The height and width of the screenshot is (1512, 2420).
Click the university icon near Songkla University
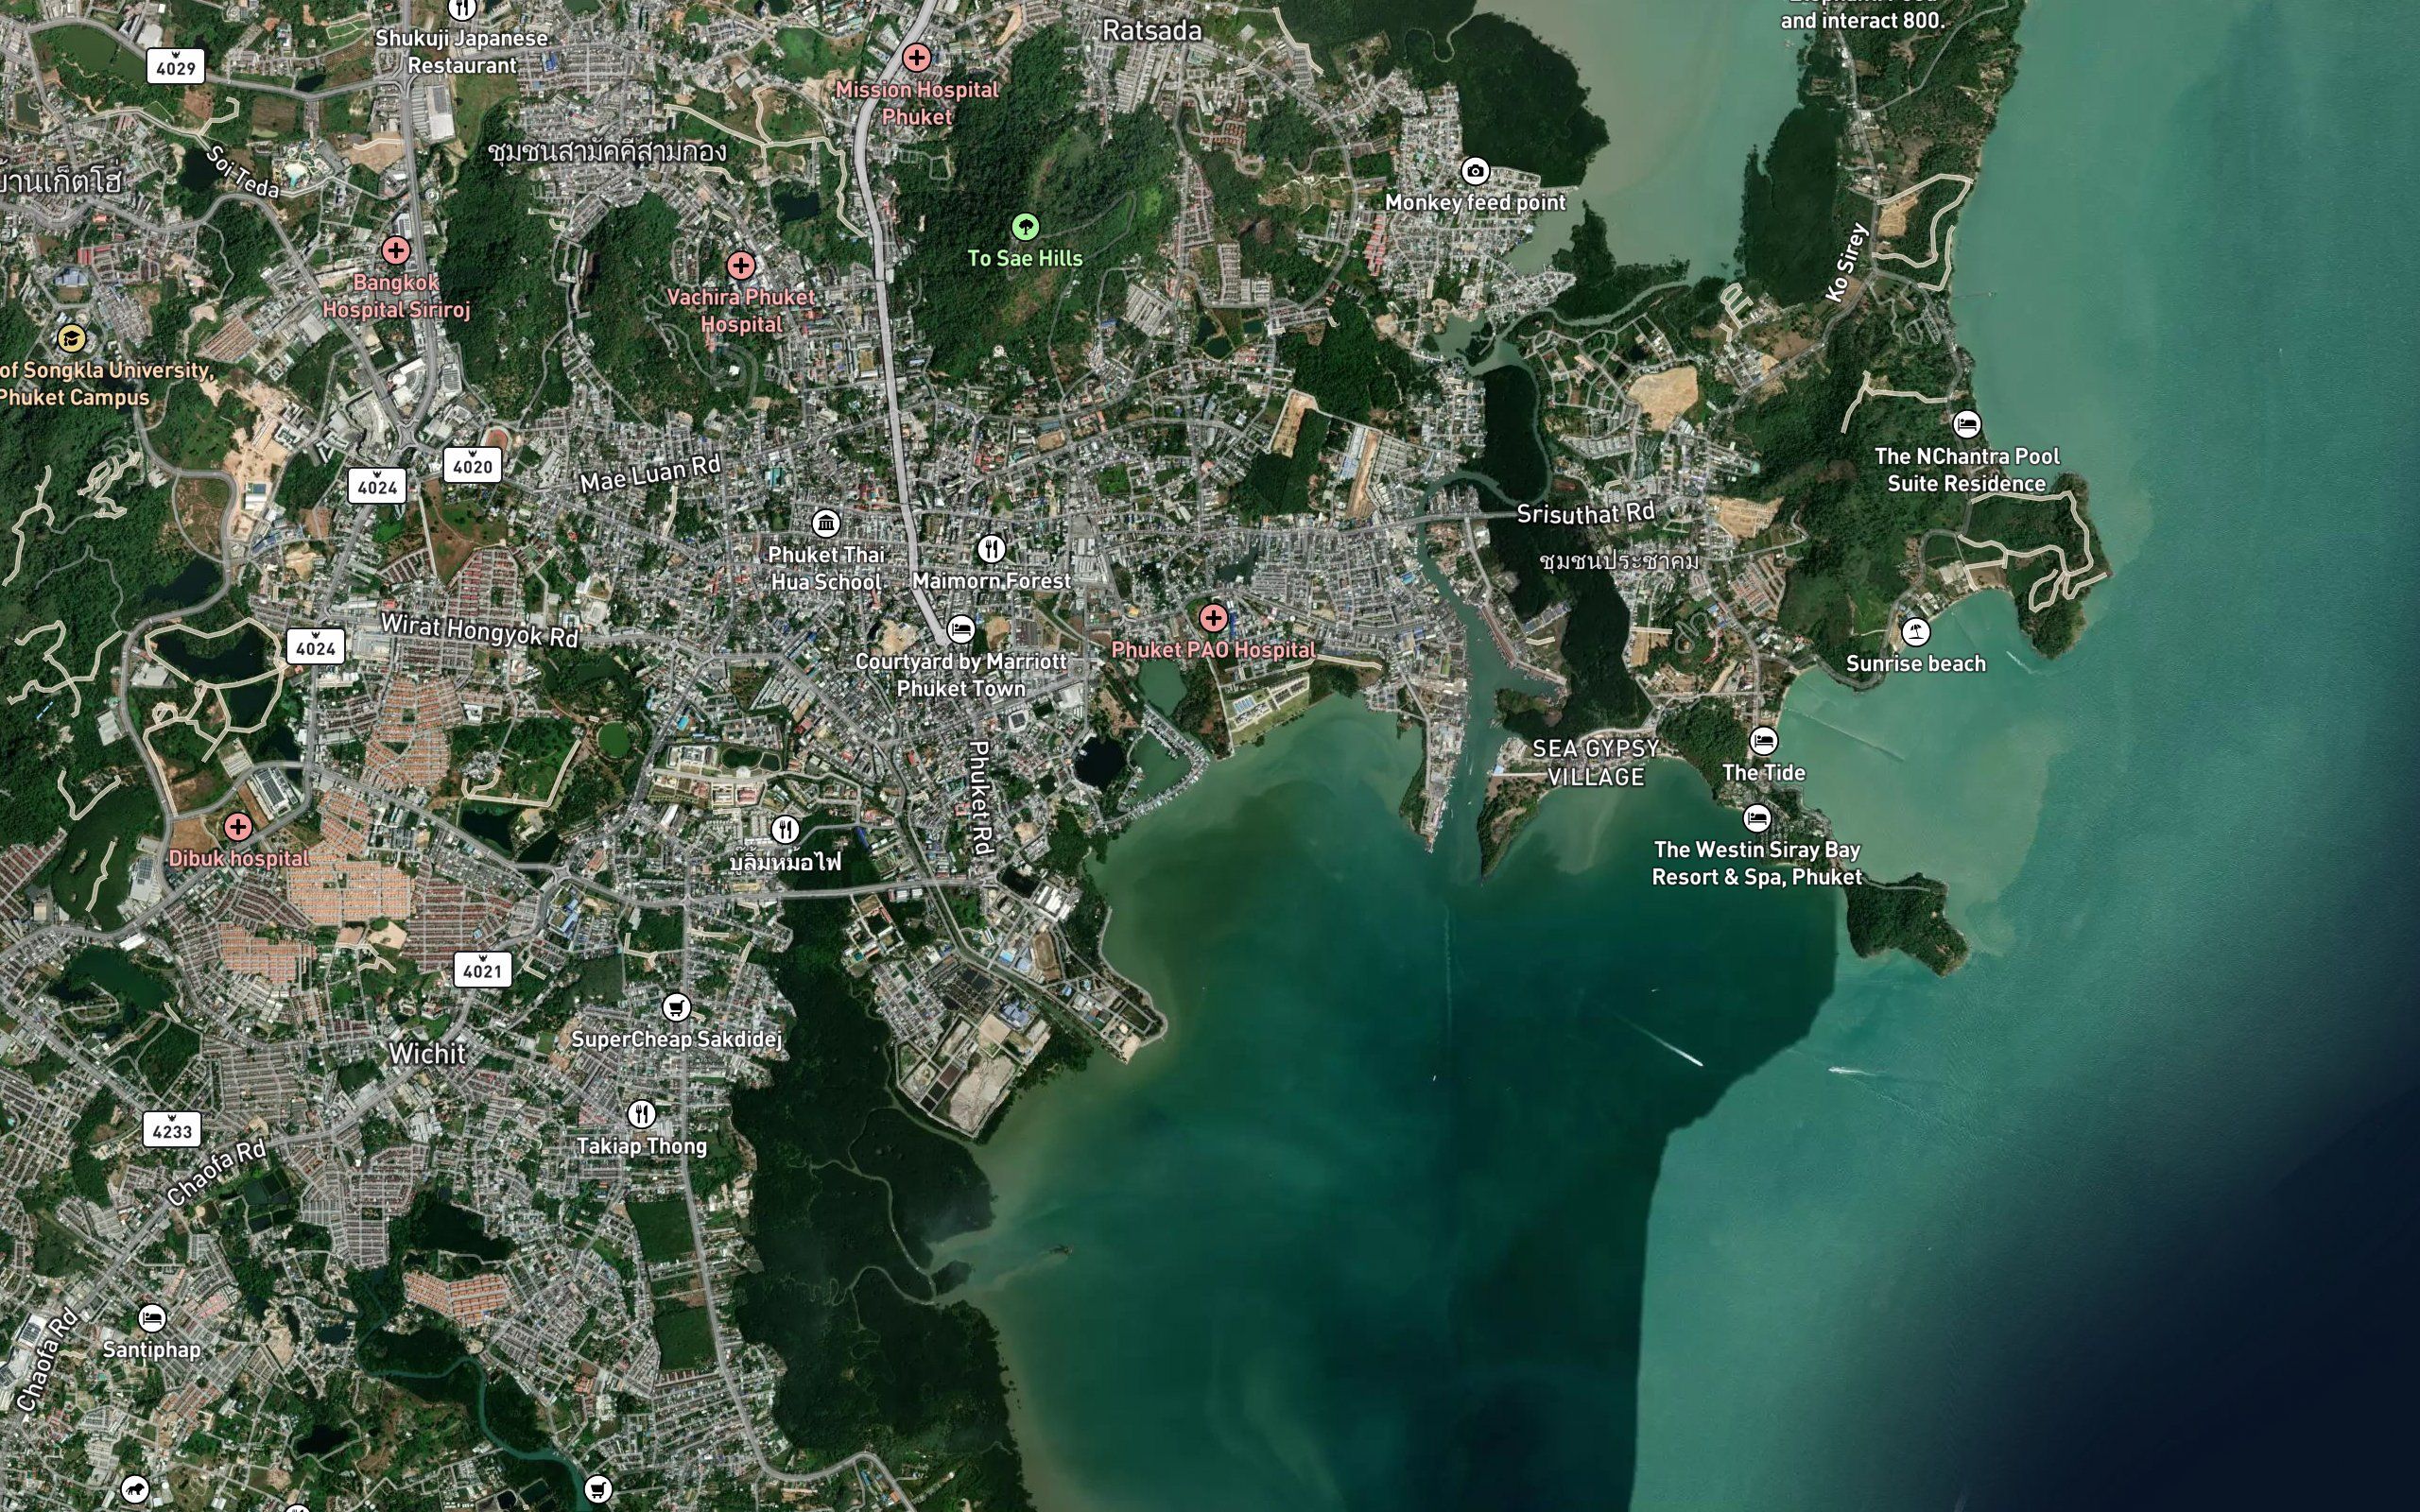[70, 338]
